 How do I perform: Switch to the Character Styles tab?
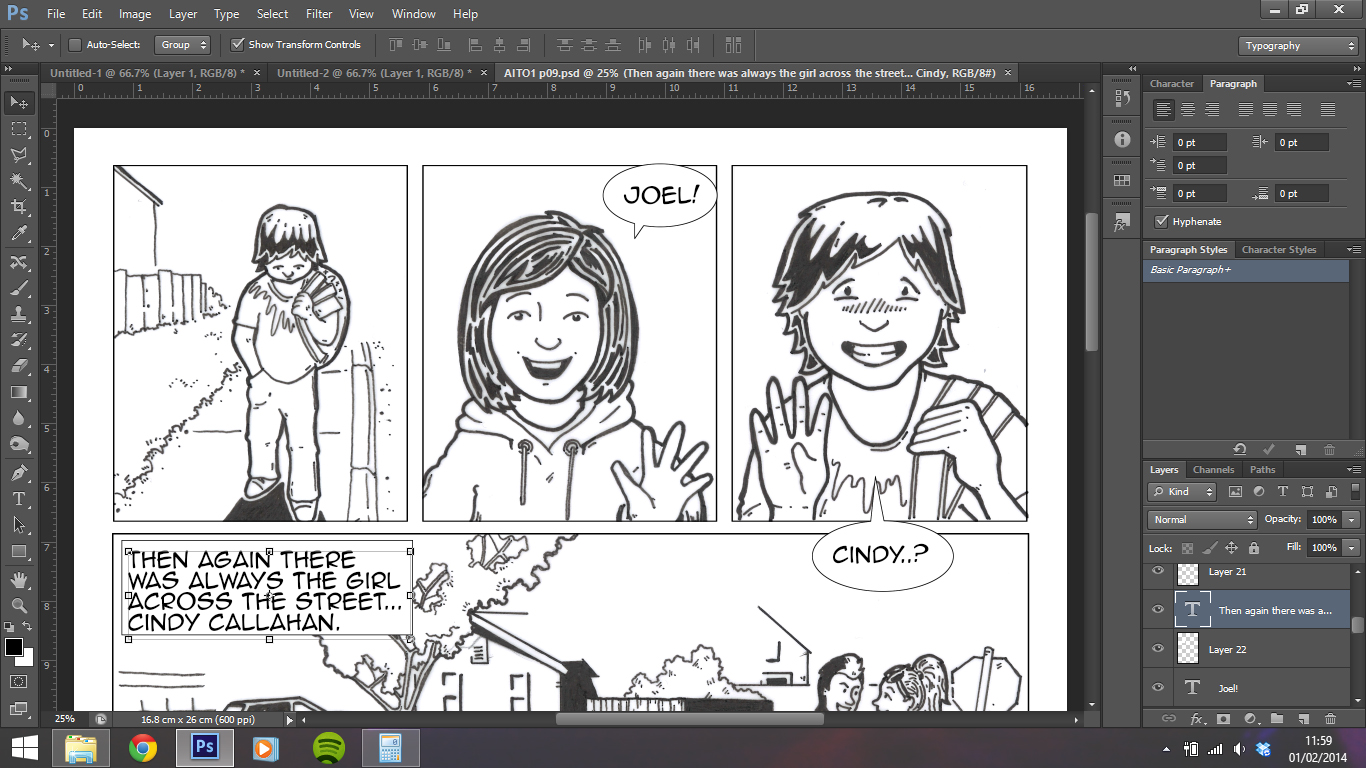tap(1279, 250)
